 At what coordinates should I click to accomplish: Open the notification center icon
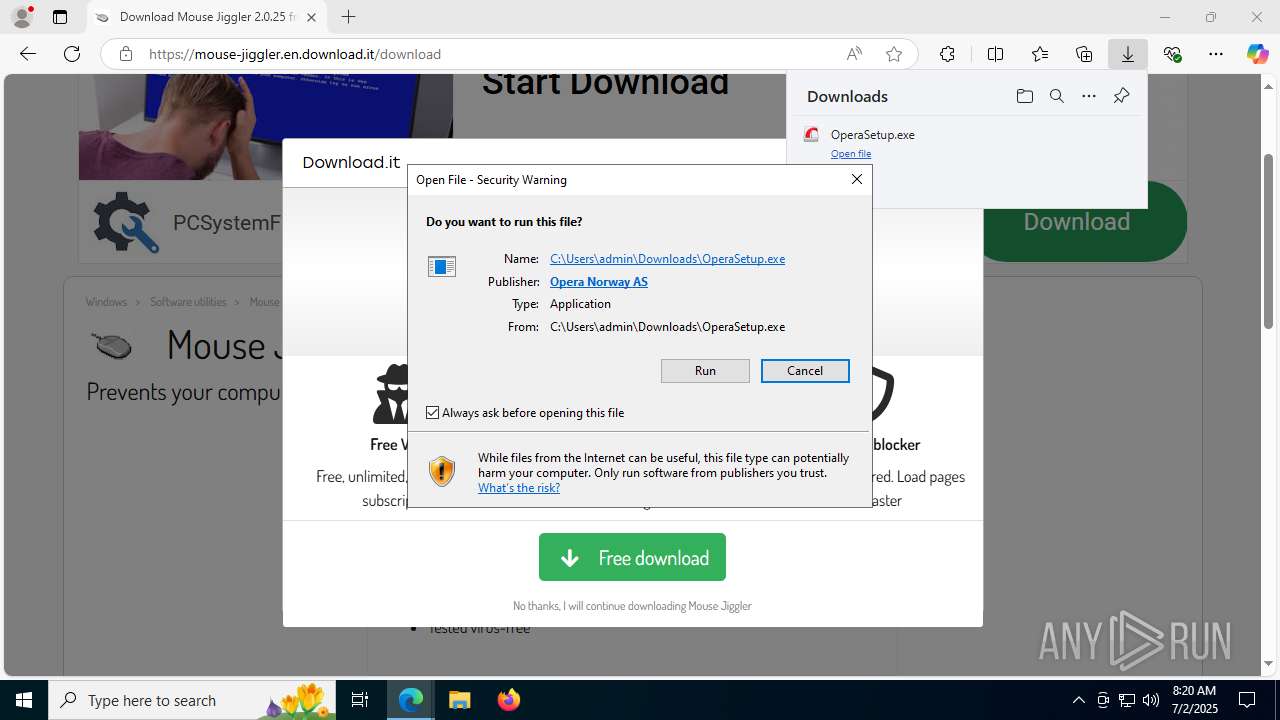[x=1247, y=700]
